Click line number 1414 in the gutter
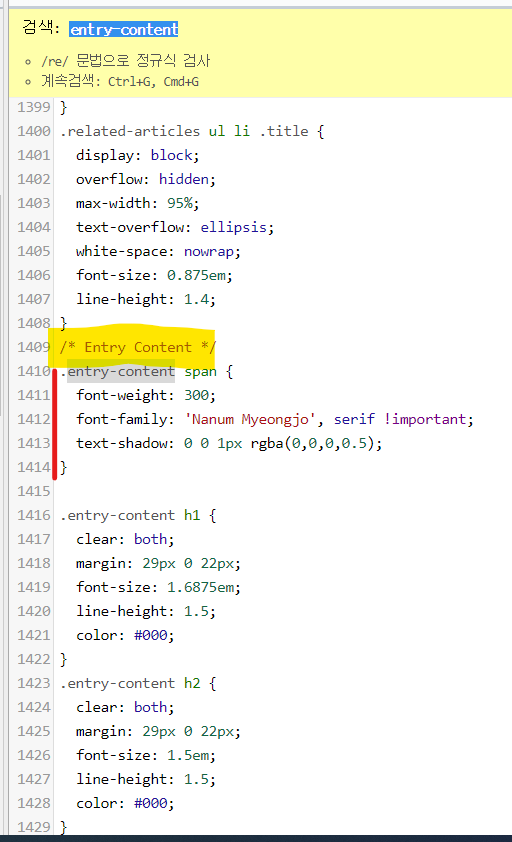The image size is (512, 842). click(x=33, y=467)
